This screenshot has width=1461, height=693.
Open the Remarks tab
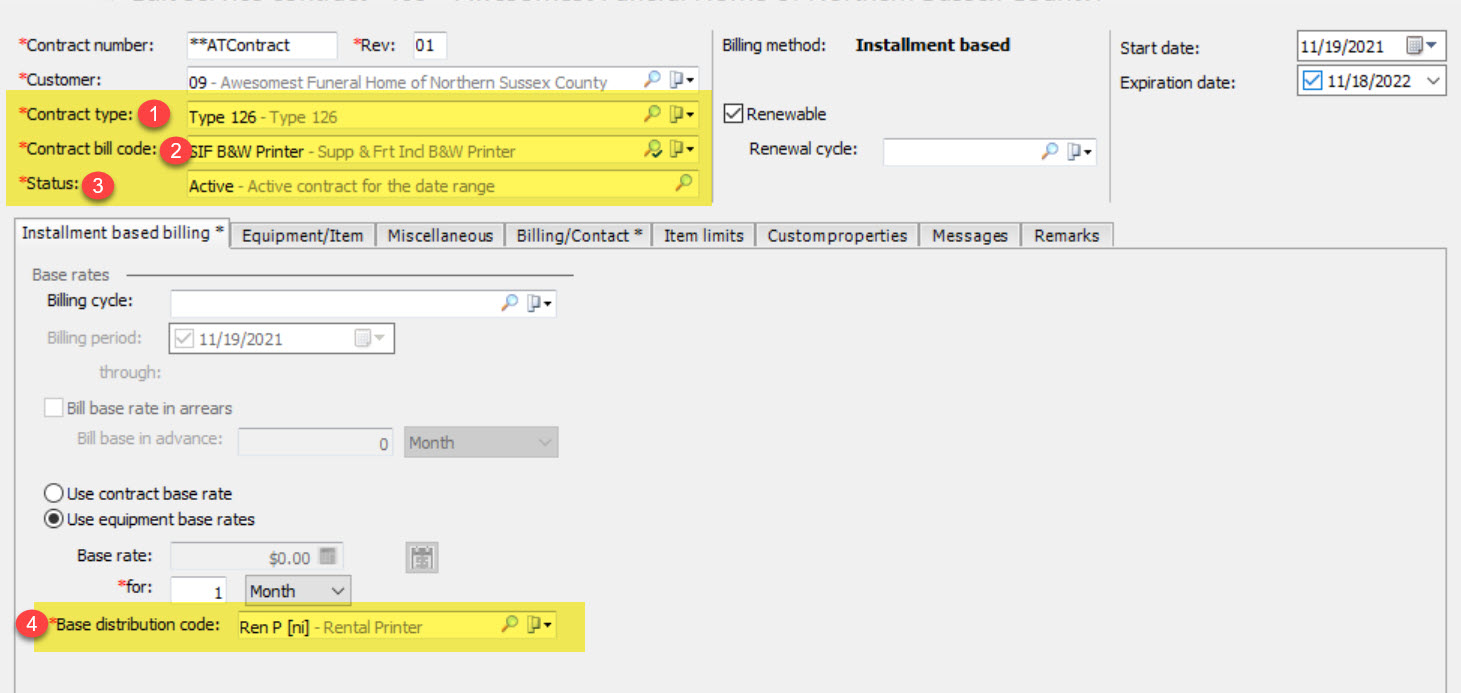pyautogui.click(x=1065, y=235)
